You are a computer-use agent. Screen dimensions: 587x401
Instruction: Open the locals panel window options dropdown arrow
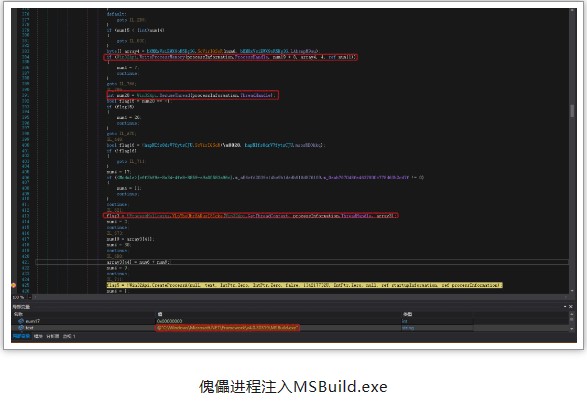pos(565,307)
